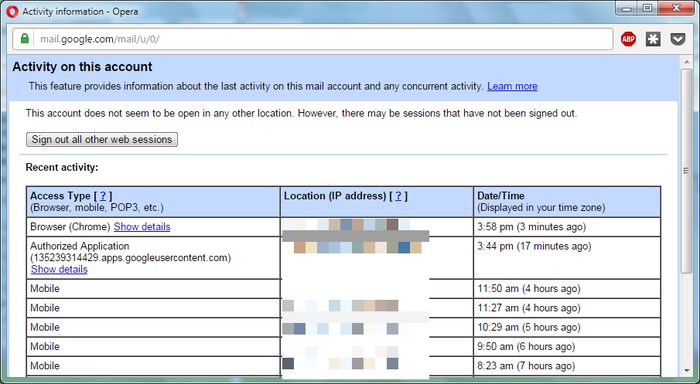Open the Pocket extension icon
The width and height of the screenshot is (700, 384).
[678, 39]
